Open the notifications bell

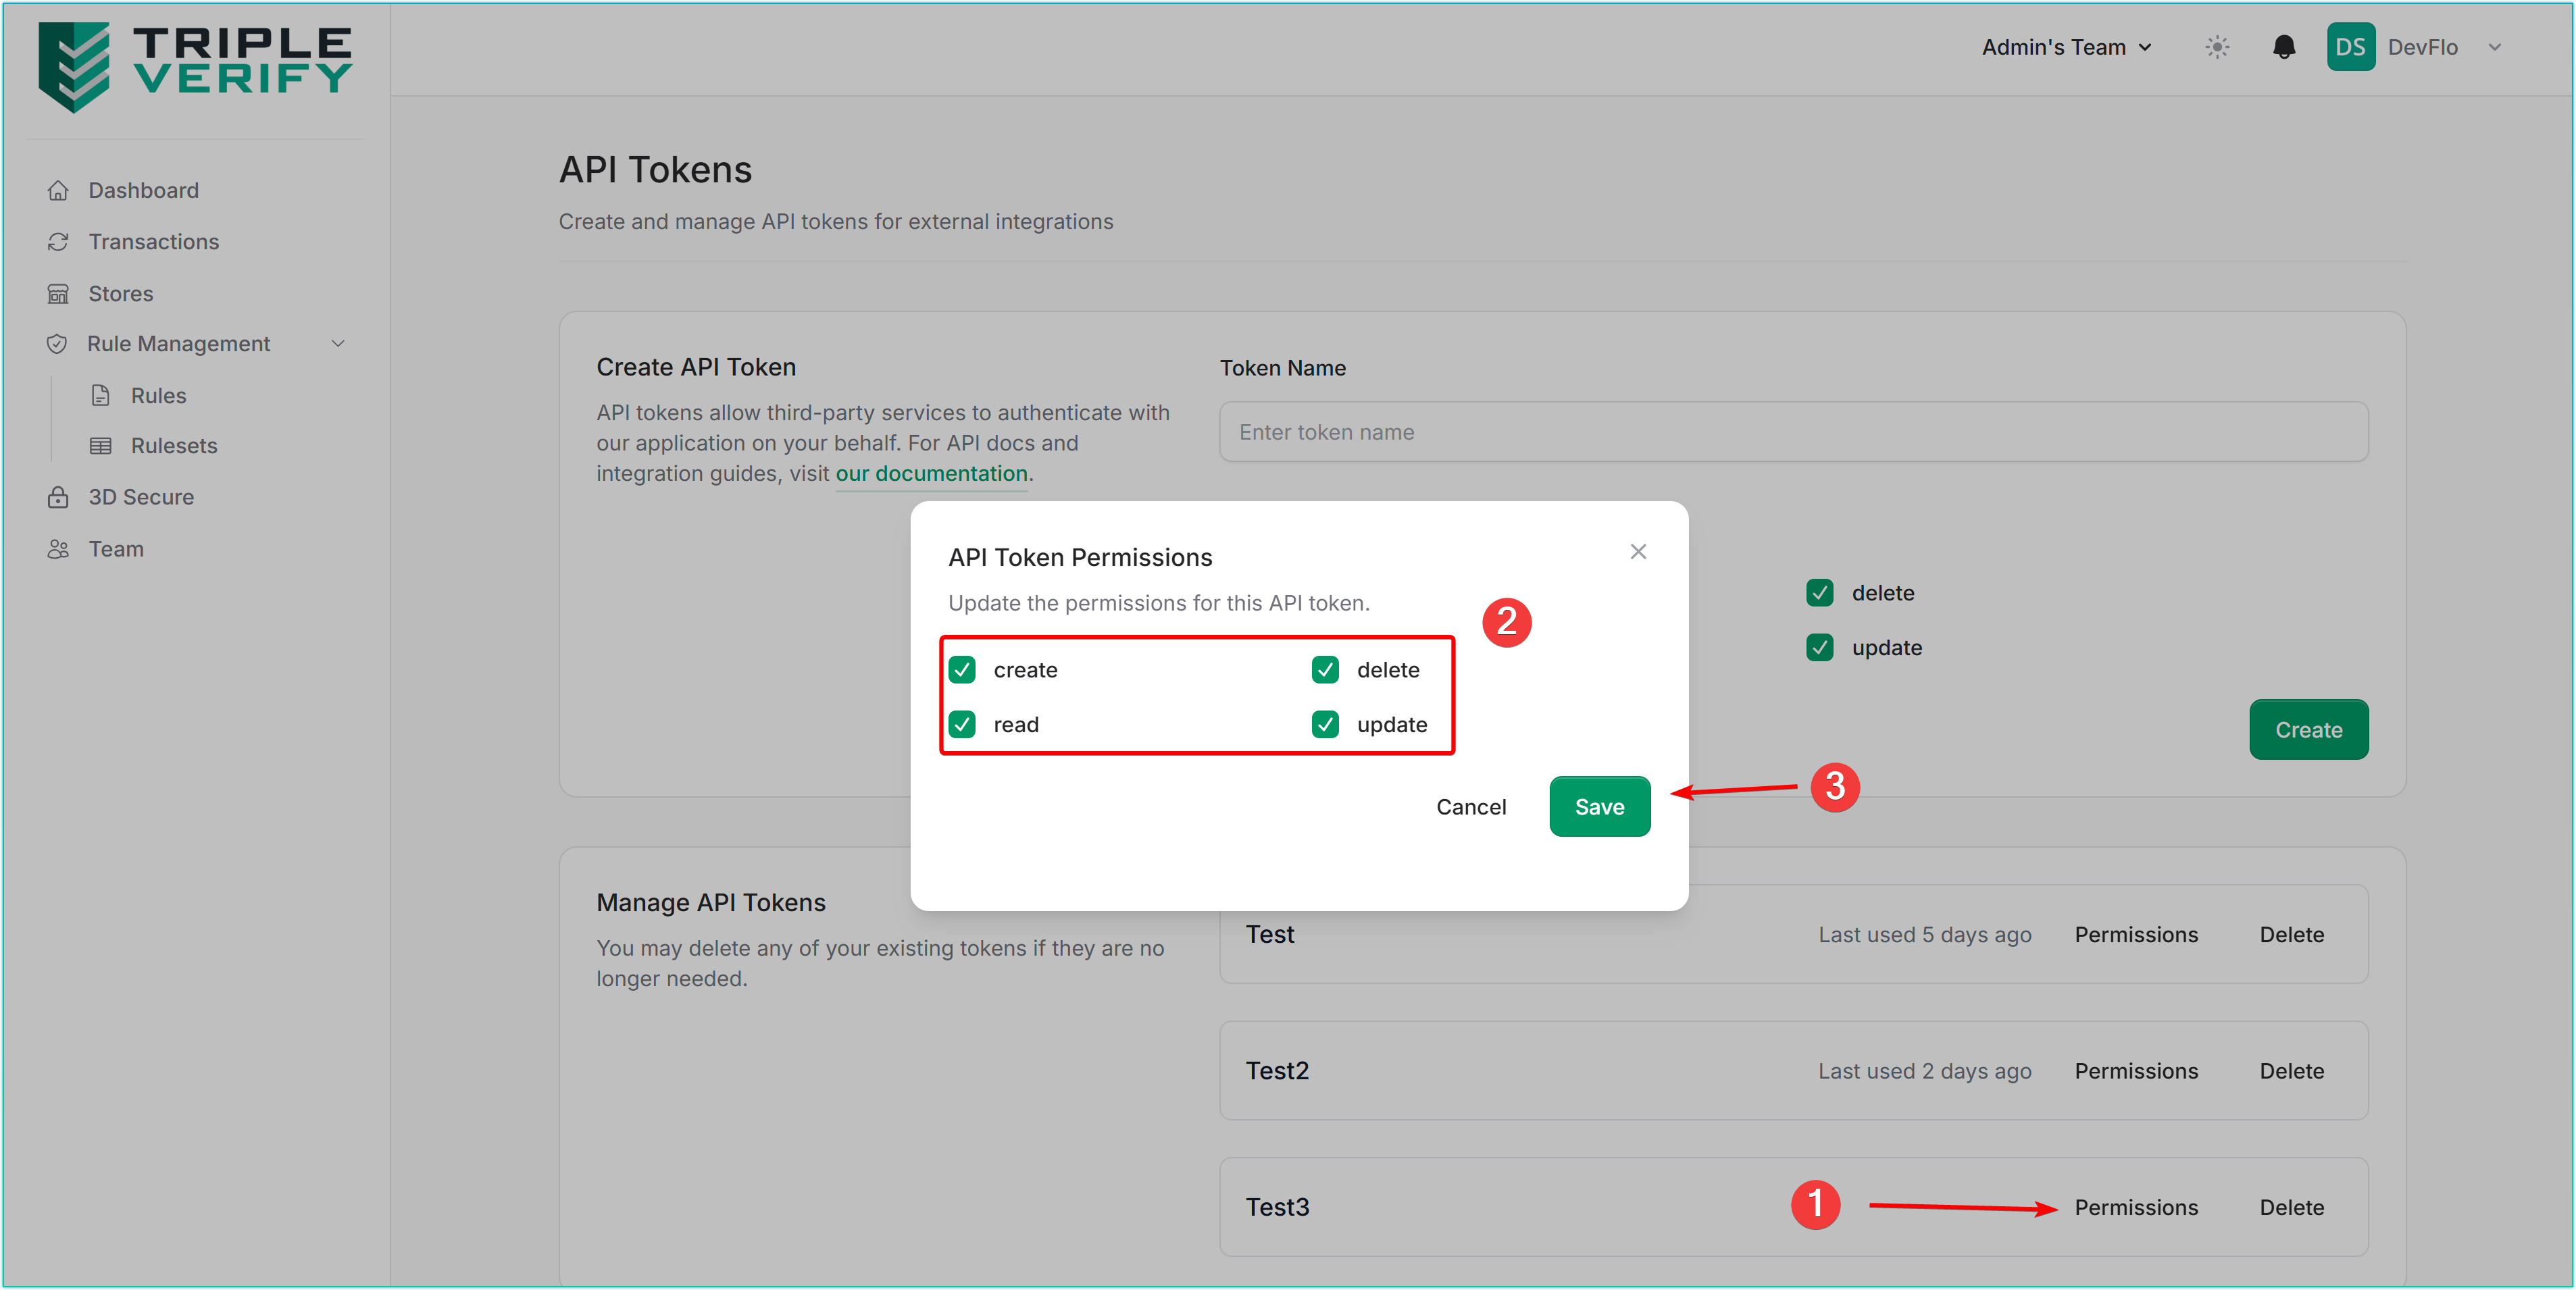pyautogui.click(x=2284, y=47)
